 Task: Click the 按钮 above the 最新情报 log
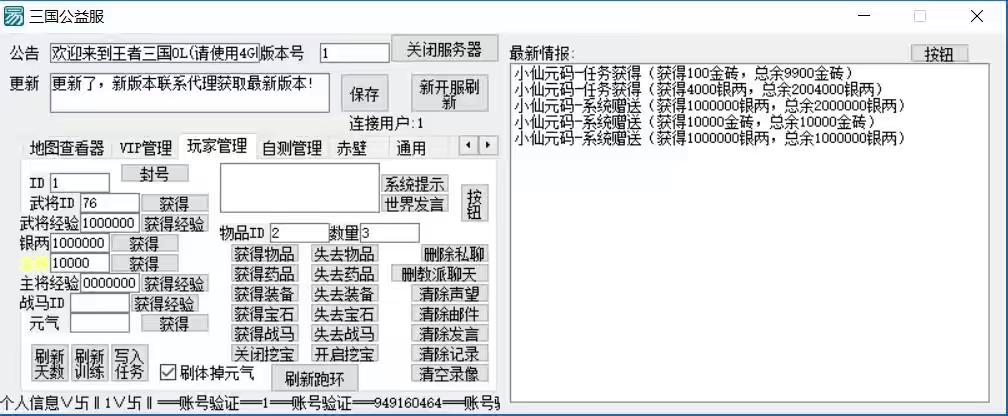tap(939, 54)
